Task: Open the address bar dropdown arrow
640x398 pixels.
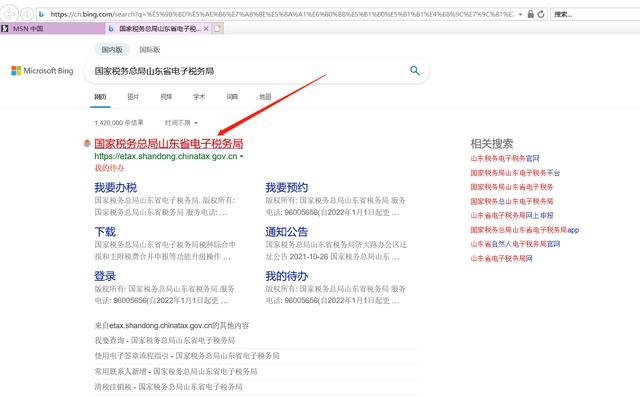Action: 520,14
